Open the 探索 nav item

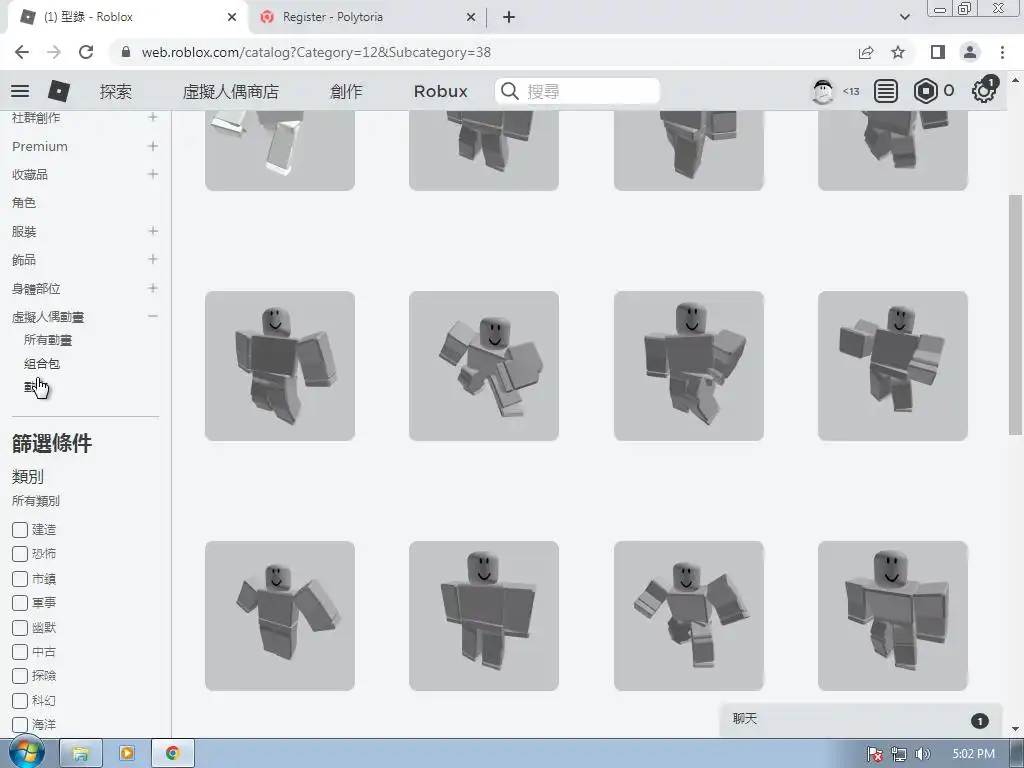(x=116, y=91)
